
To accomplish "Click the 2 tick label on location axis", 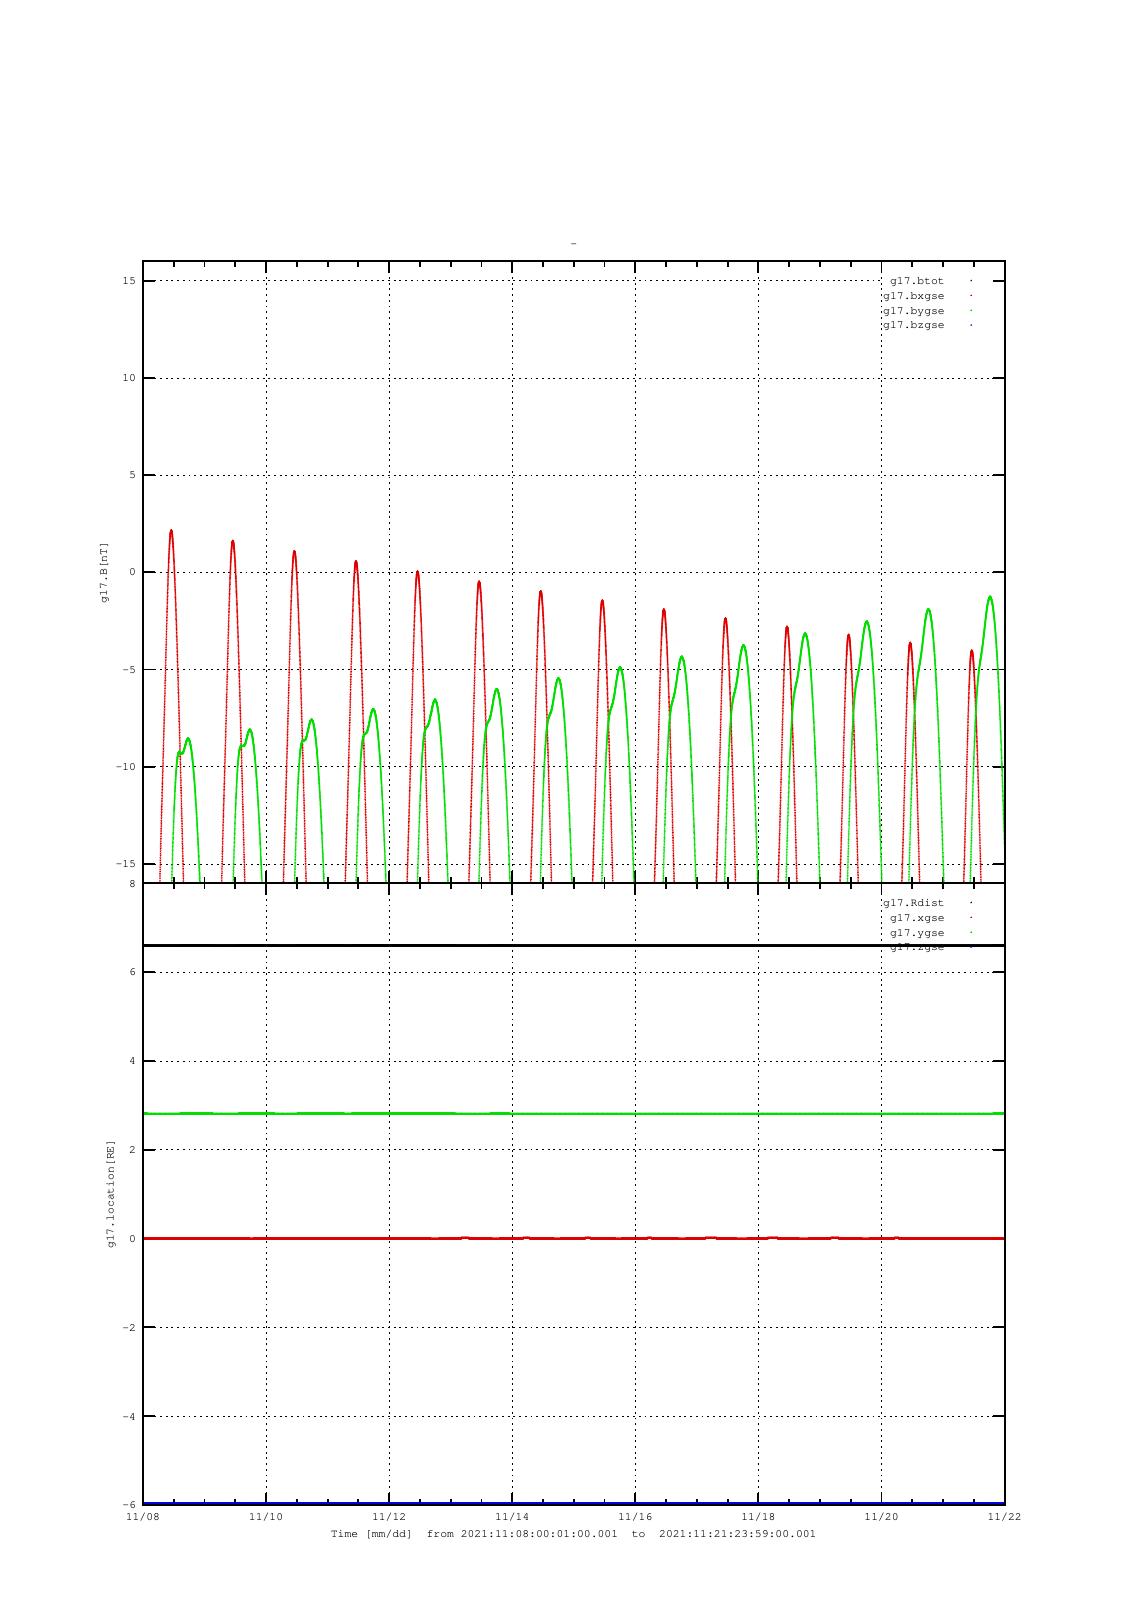I will click(133, 1150).
